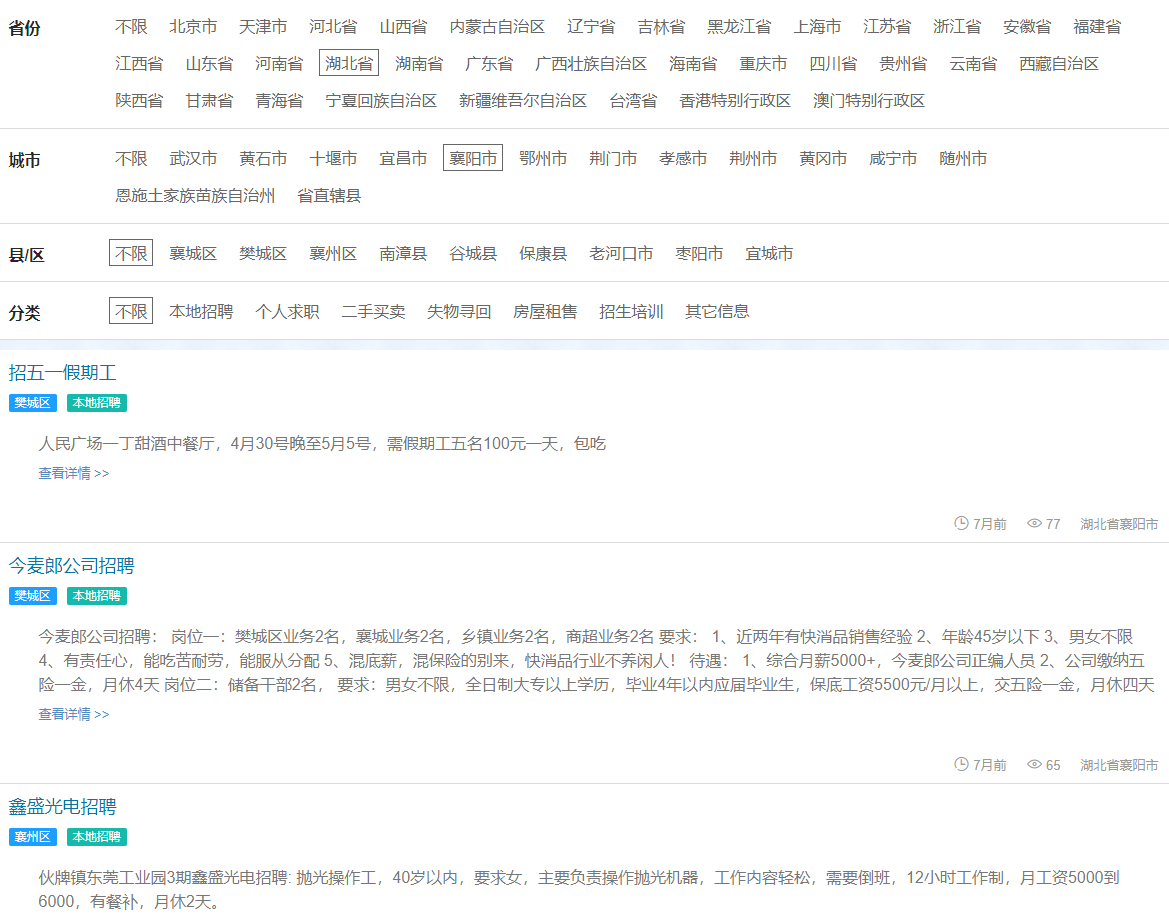The width and height of the screenshot is (1169, 916).
Task: Select 南漳县 district filter
Action: (403, 253)
